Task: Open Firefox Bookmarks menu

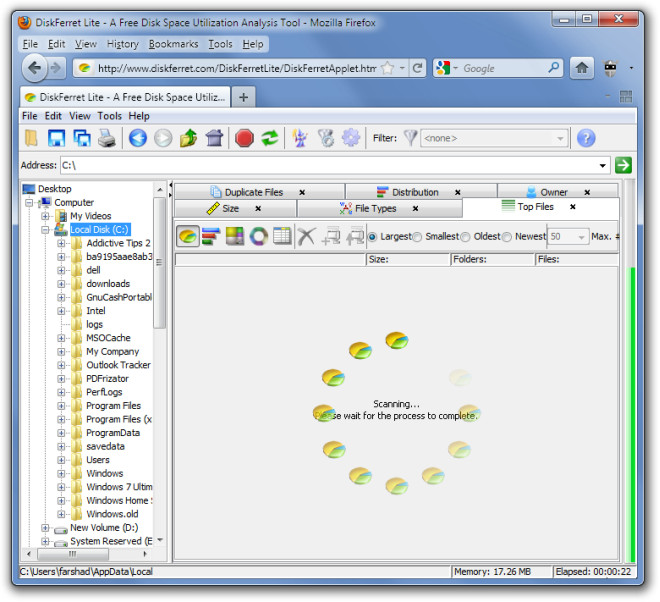Action: click(x=173, y=44)
